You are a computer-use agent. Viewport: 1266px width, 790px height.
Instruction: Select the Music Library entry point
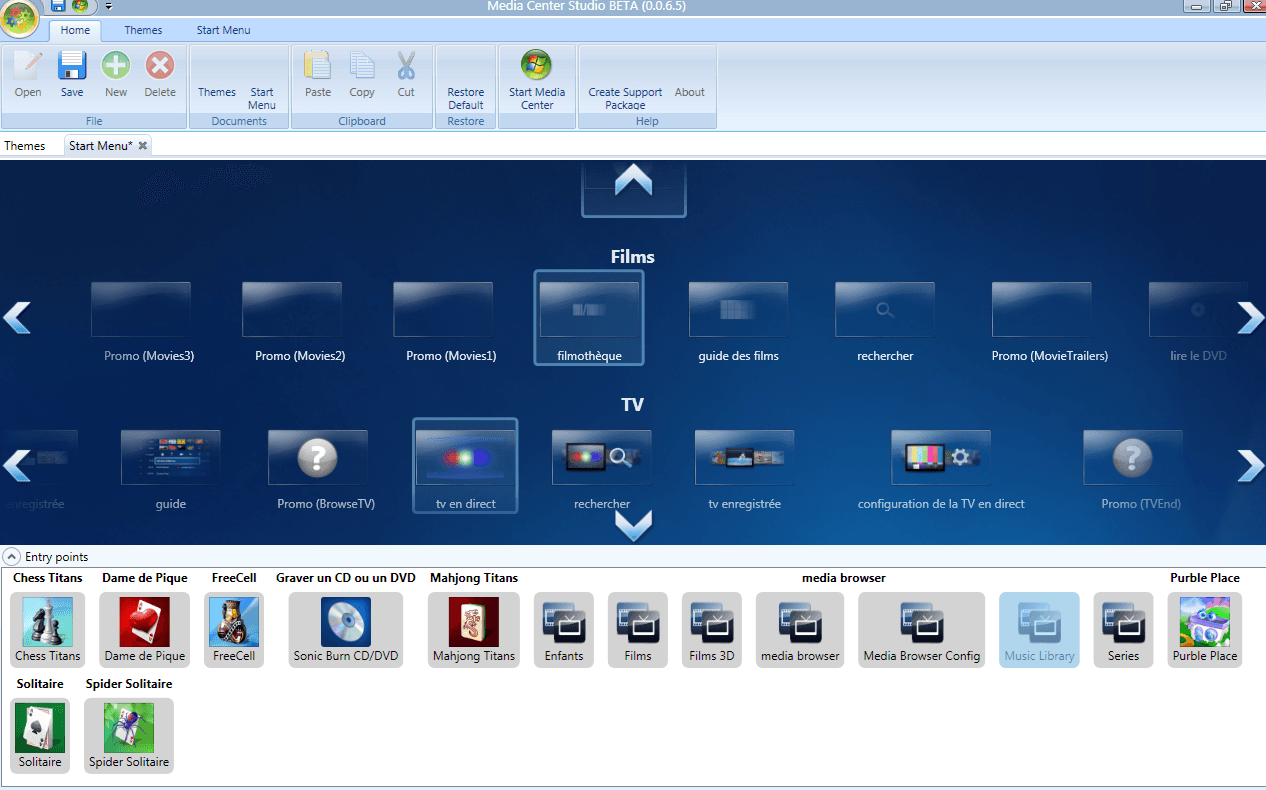click(x=1040, y=630)
